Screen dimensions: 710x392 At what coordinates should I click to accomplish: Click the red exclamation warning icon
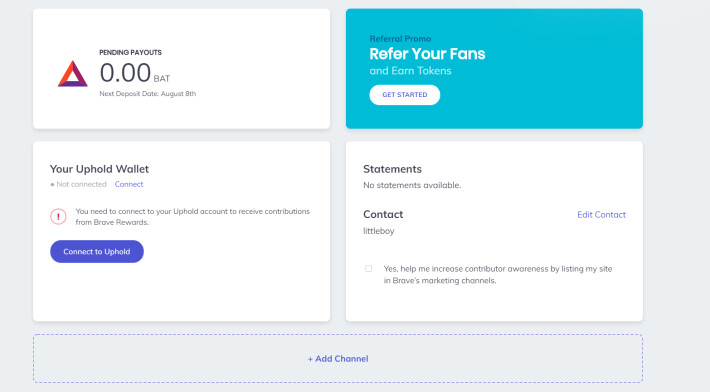58,216
